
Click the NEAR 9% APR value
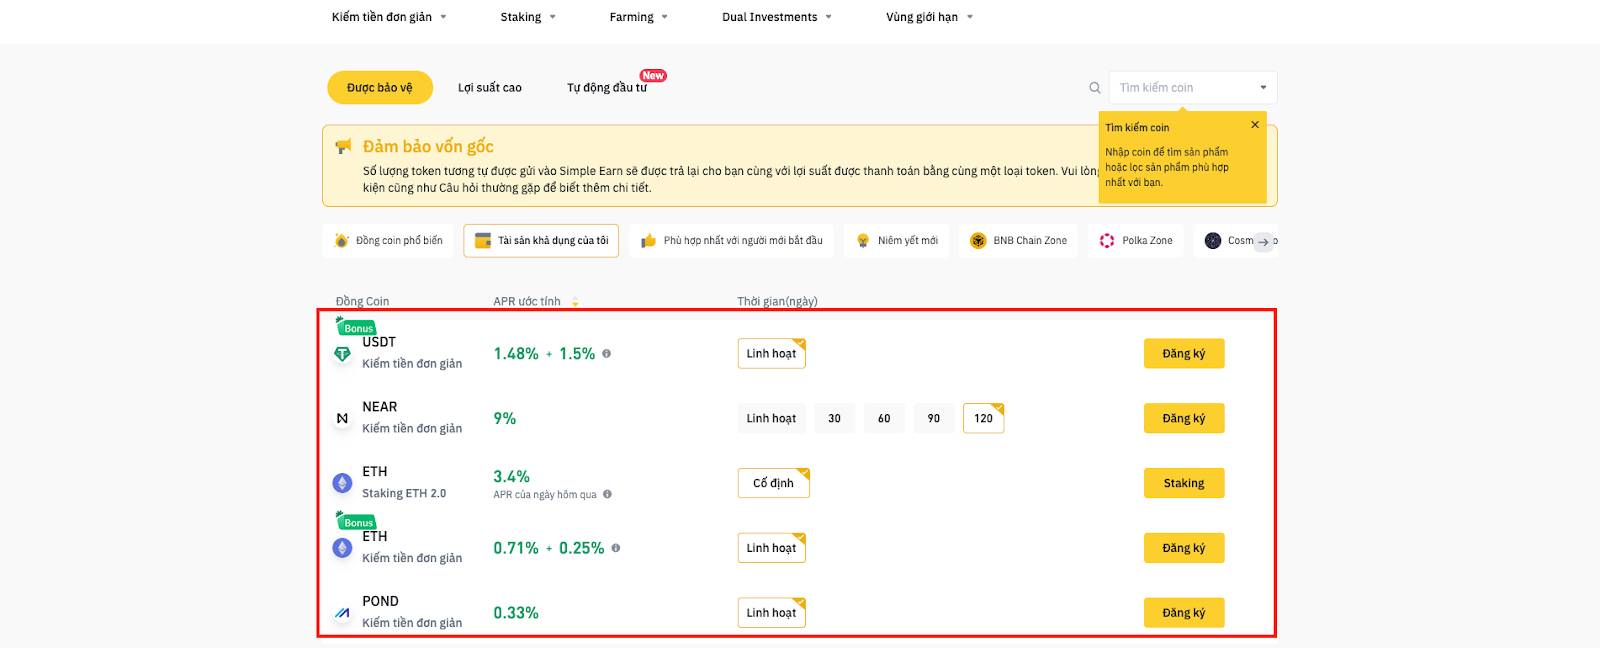tap(505, 419)
